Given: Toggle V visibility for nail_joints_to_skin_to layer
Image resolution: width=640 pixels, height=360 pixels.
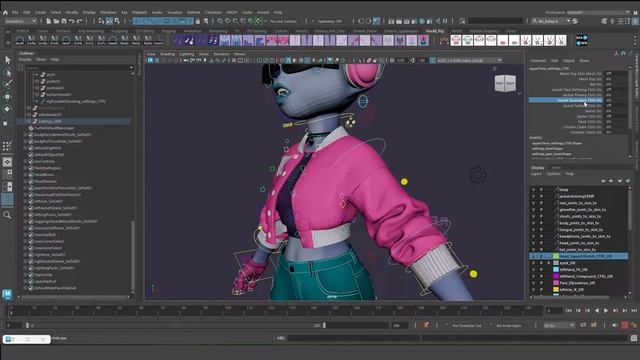Looking at the screenshot, I should [x=533, y=203].
